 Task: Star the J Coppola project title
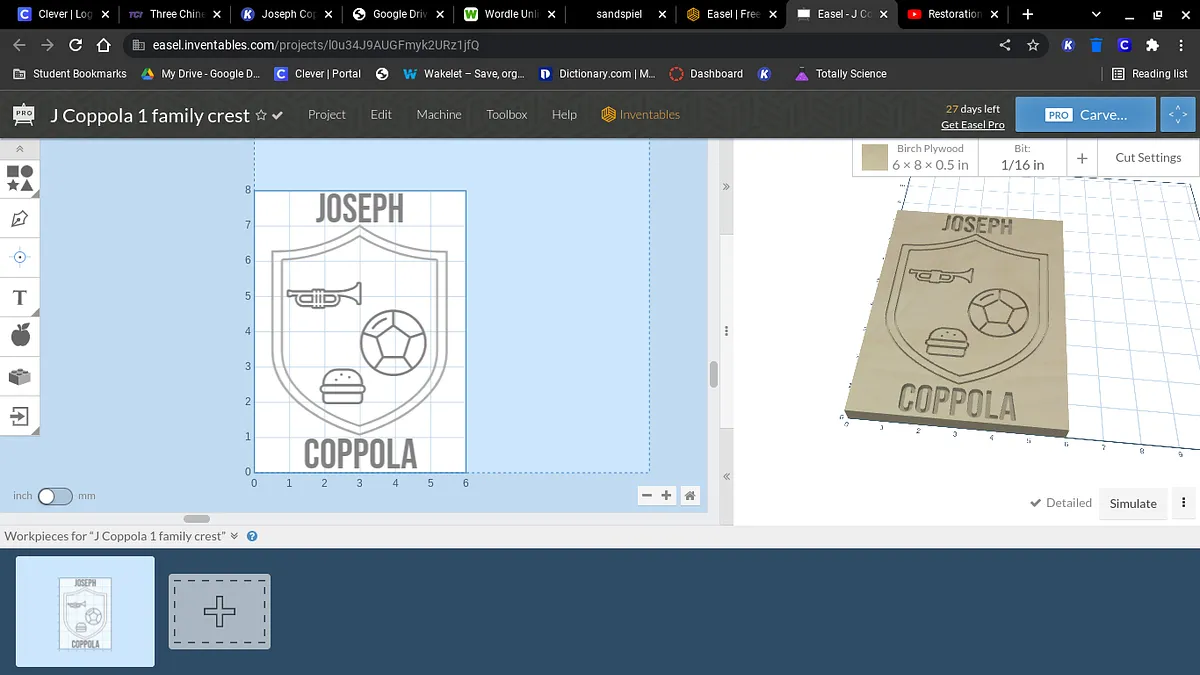pos(261,115)
